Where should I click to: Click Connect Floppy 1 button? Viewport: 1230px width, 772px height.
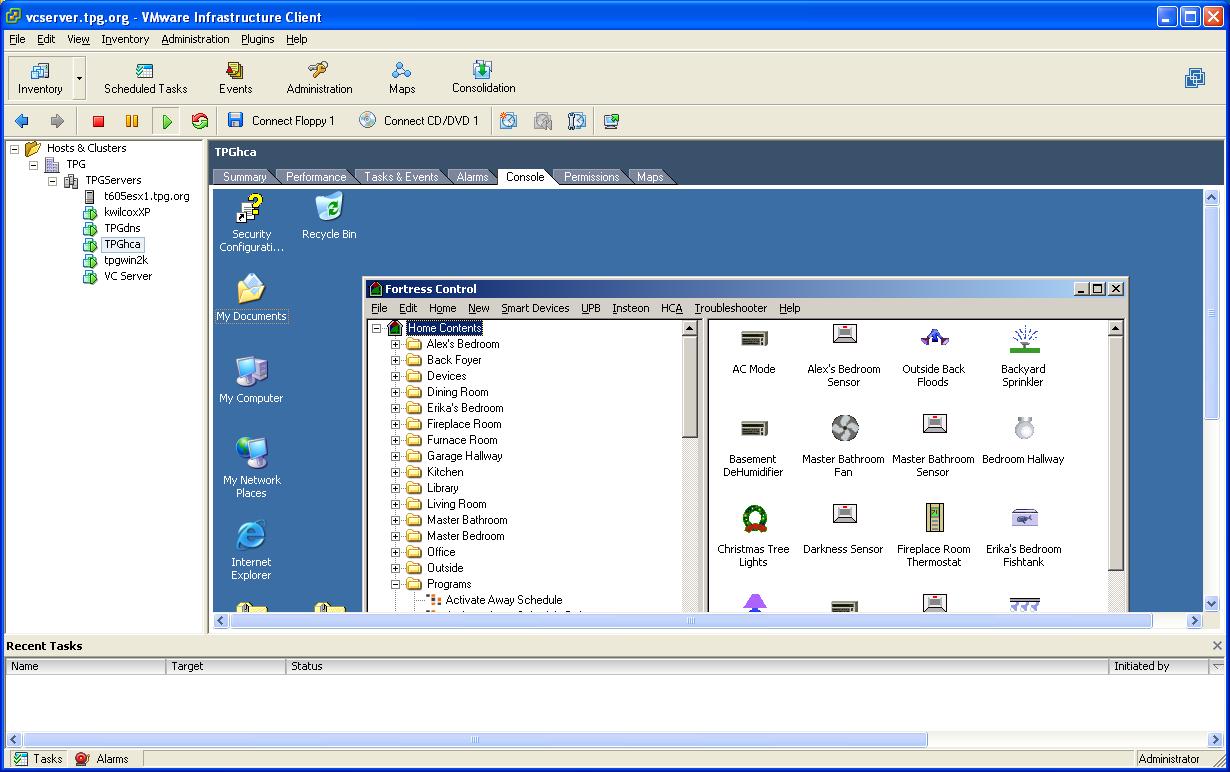pos(281,121)
